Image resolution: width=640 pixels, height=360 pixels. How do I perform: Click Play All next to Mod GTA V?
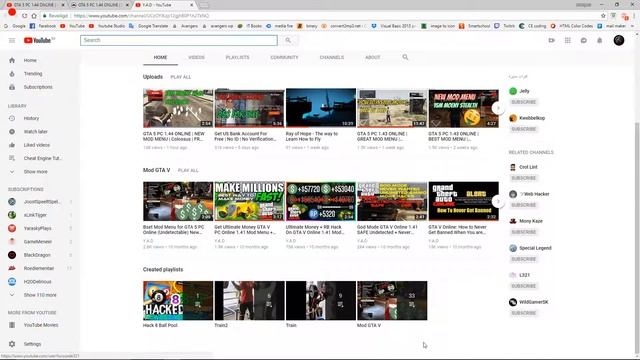tap(188, 170)
